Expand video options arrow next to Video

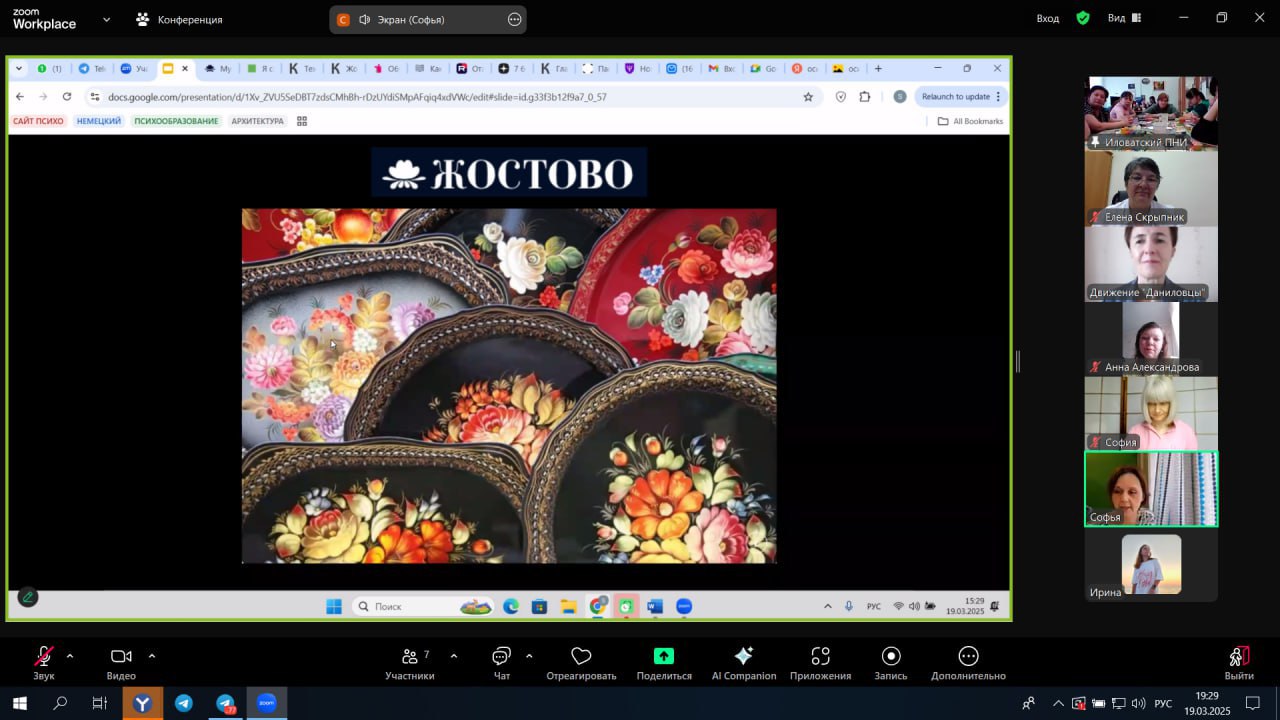(x=152, y=656)
